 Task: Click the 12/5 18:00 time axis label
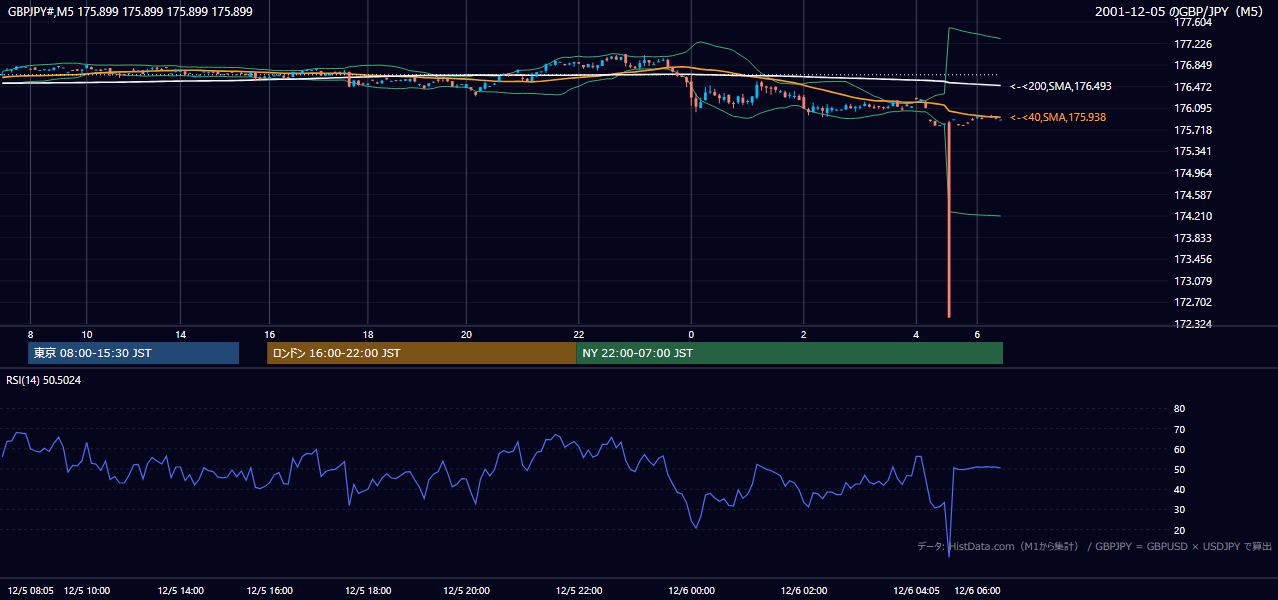pyautogui.click(x=368, y=590)
